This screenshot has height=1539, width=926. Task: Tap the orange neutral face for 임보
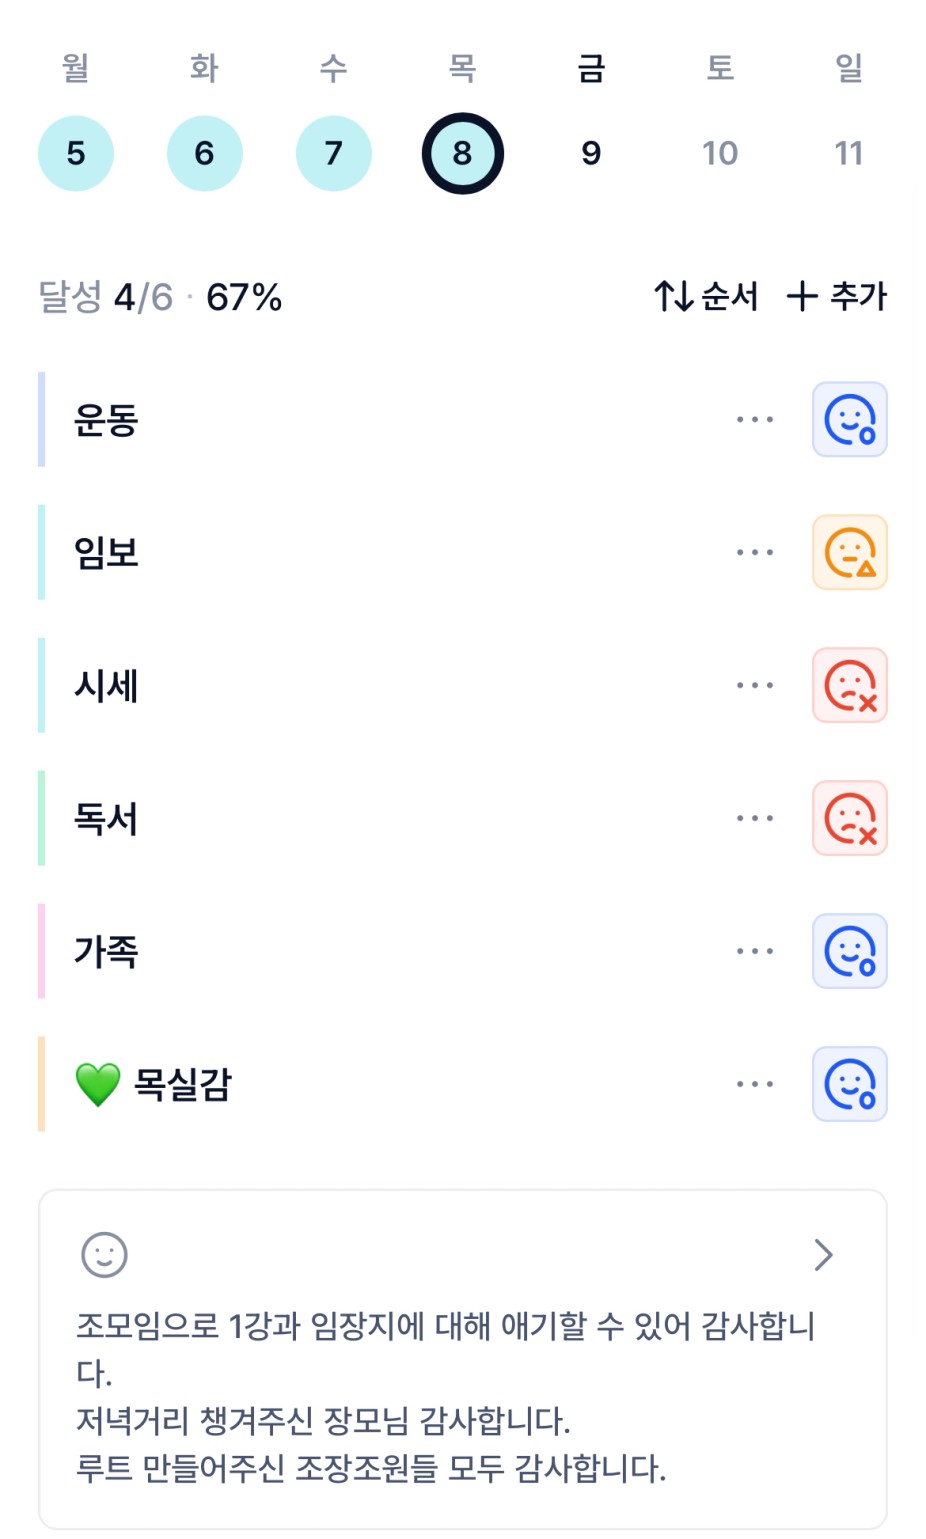click(x=849, y=552)
